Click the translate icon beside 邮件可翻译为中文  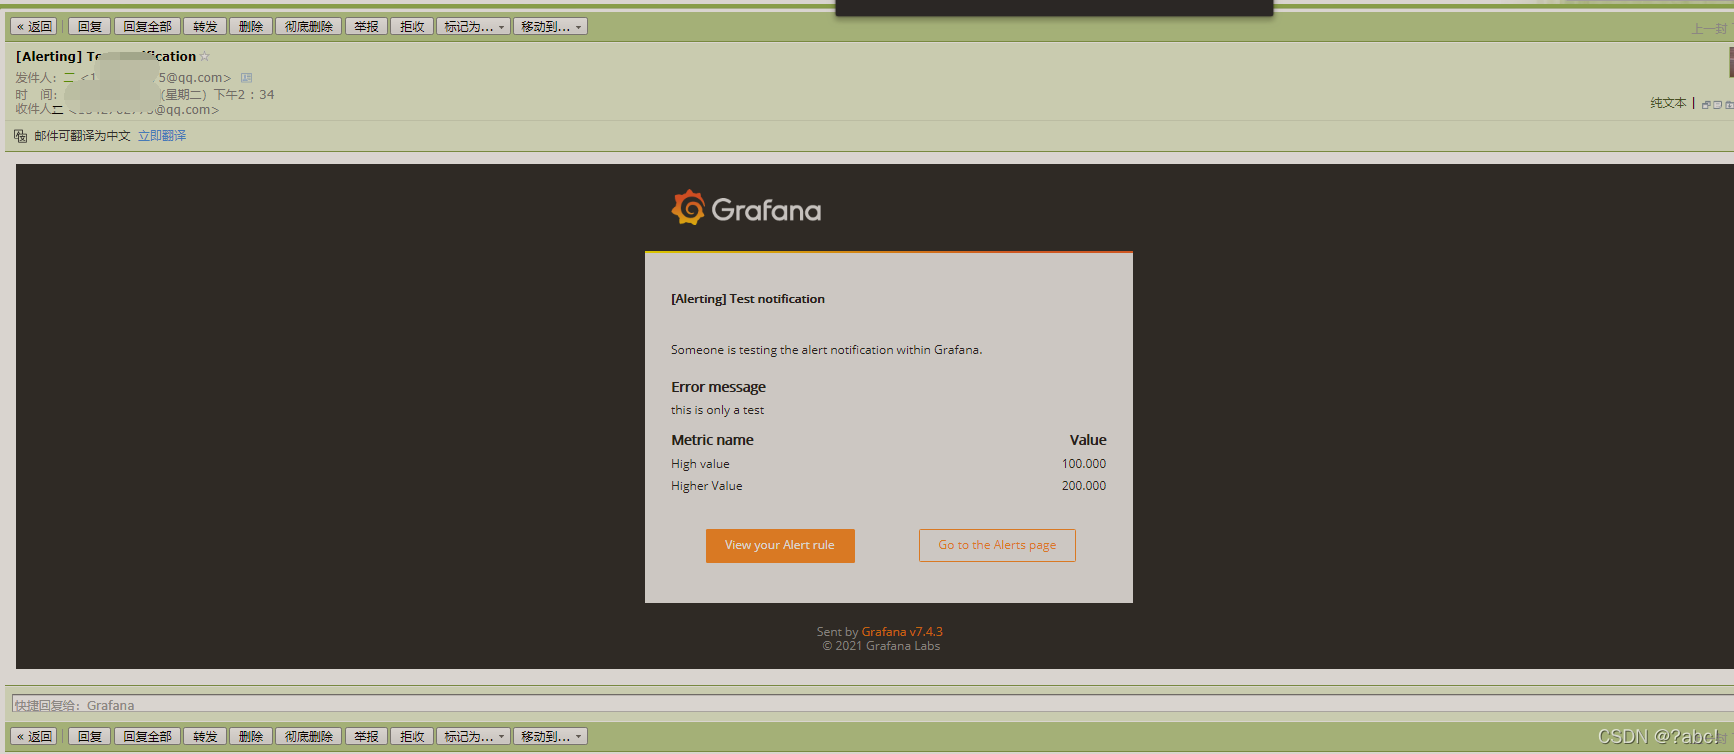21,136
